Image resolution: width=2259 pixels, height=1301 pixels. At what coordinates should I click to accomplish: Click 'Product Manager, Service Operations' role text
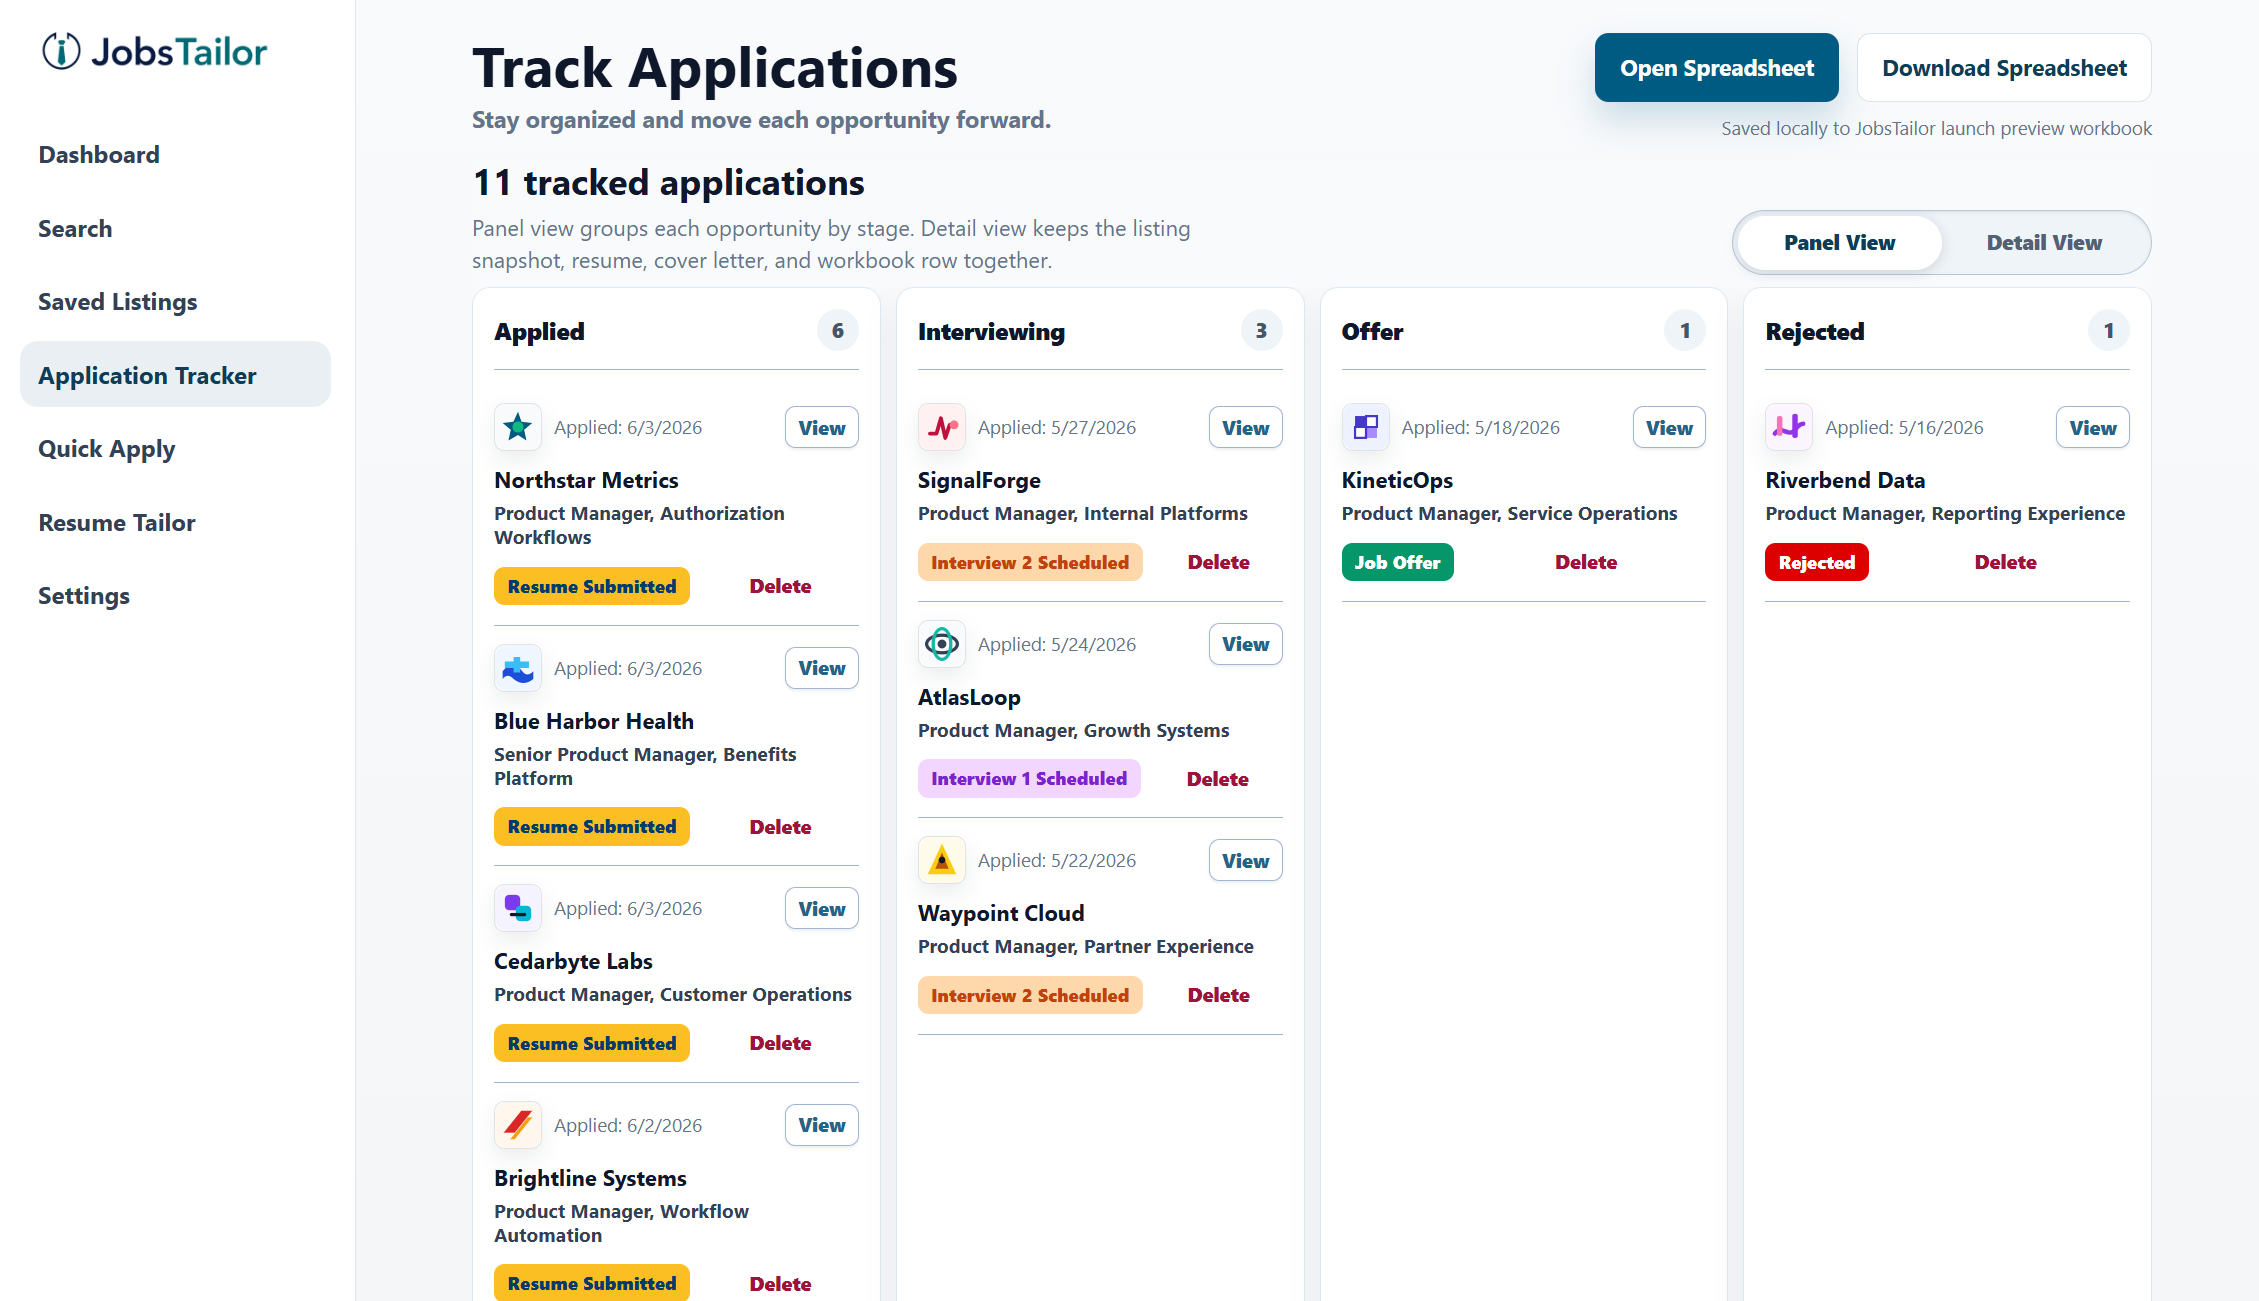[1509, 513]
